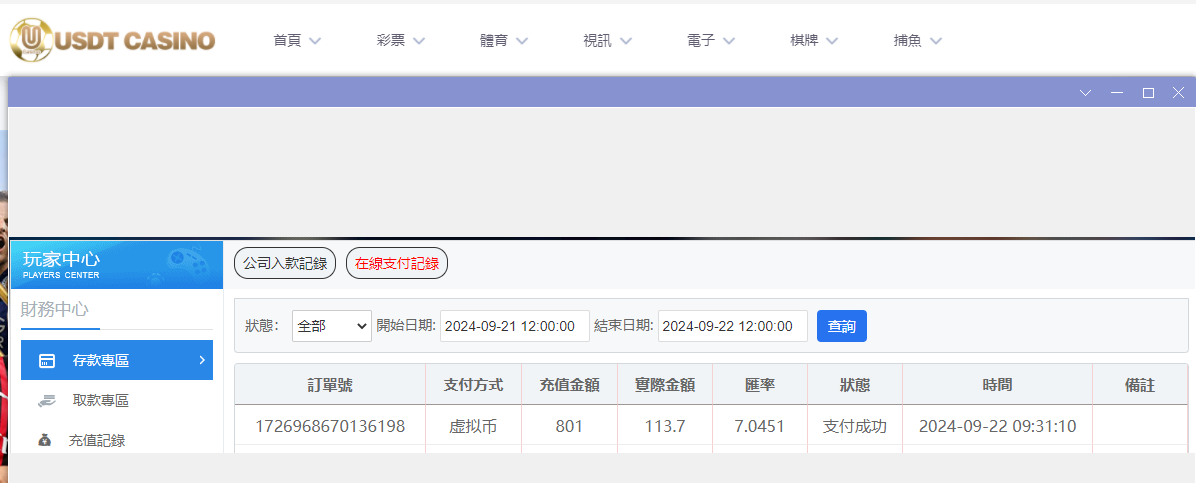Click the withdrawal hand icon in sidebar
This screenshot has height=483, width=1196.
[47, 401]
